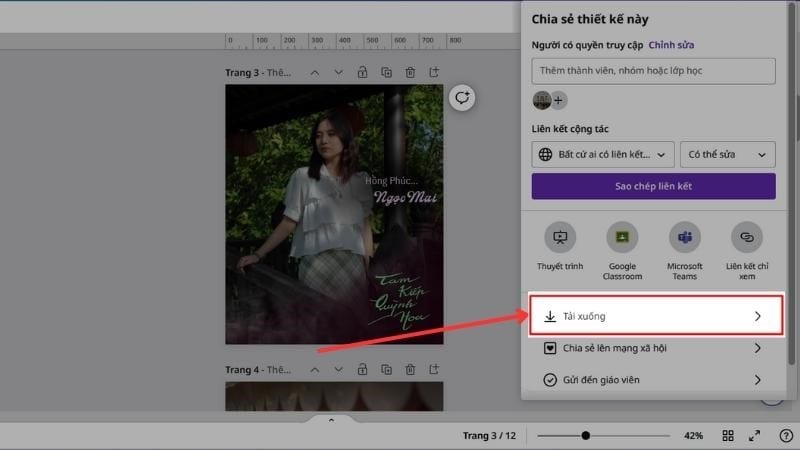This screenshot has height=450, width=800.
Task: Open the grid view of pages
Action: tap(729, 436)
